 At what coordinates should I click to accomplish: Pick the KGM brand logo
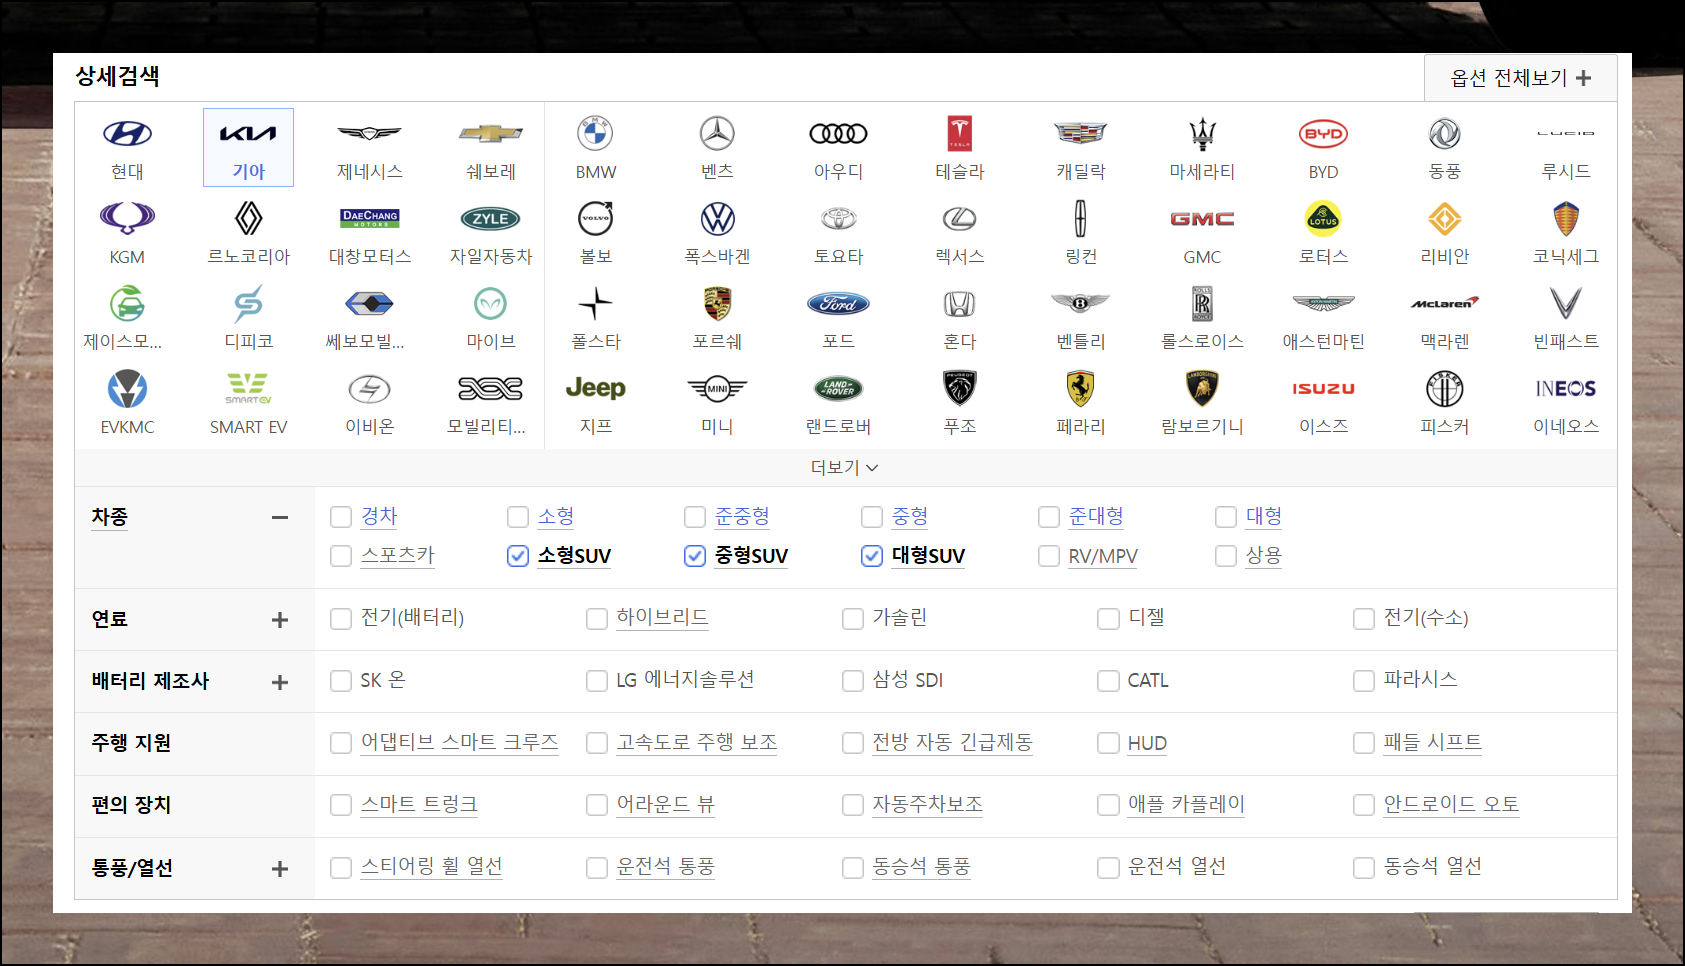127,218
